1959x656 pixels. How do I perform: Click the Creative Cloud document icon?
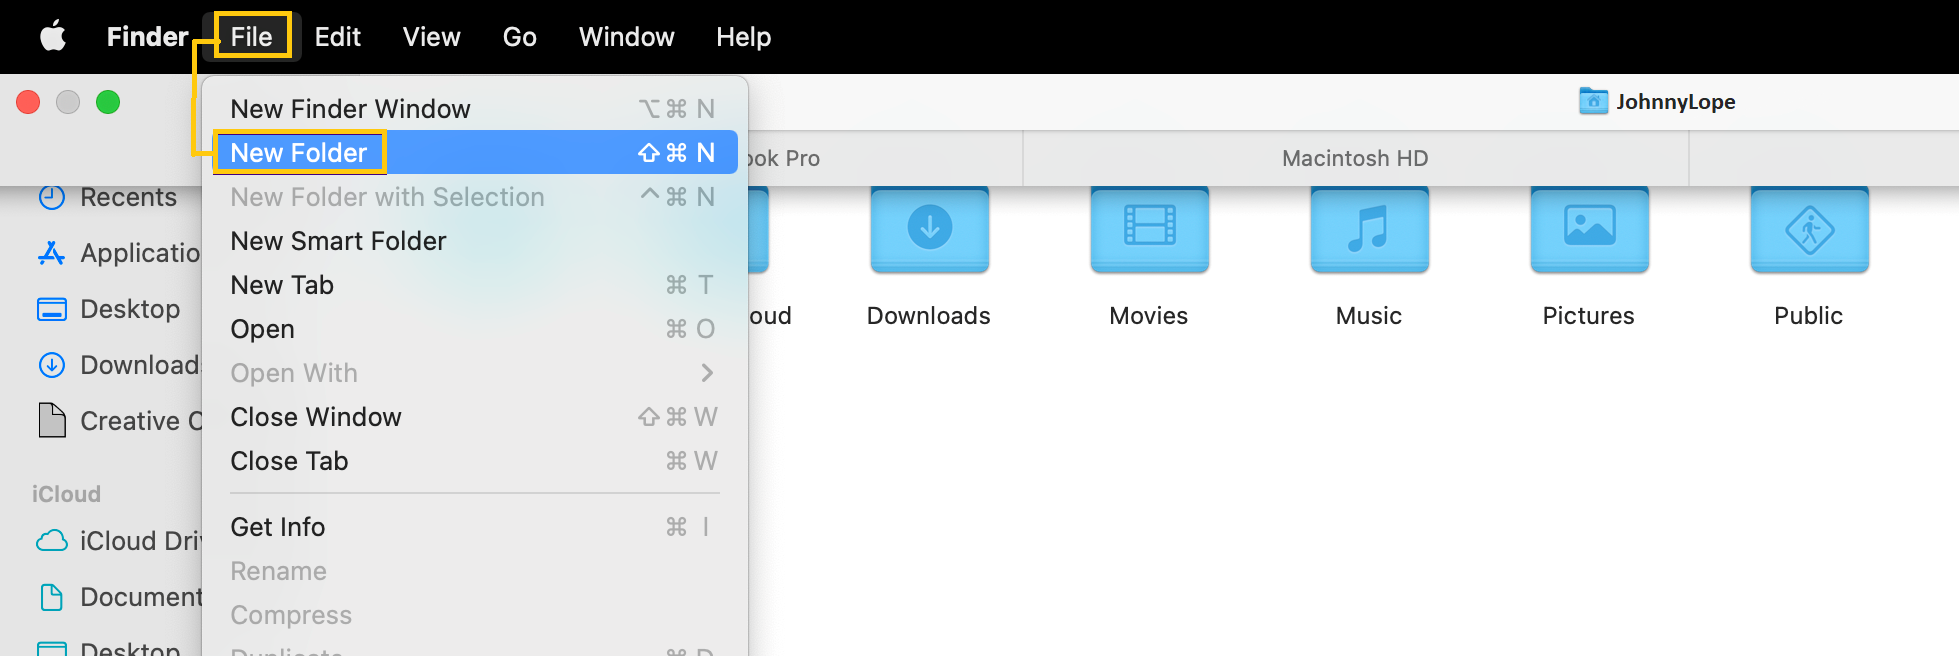pos(52,421)
